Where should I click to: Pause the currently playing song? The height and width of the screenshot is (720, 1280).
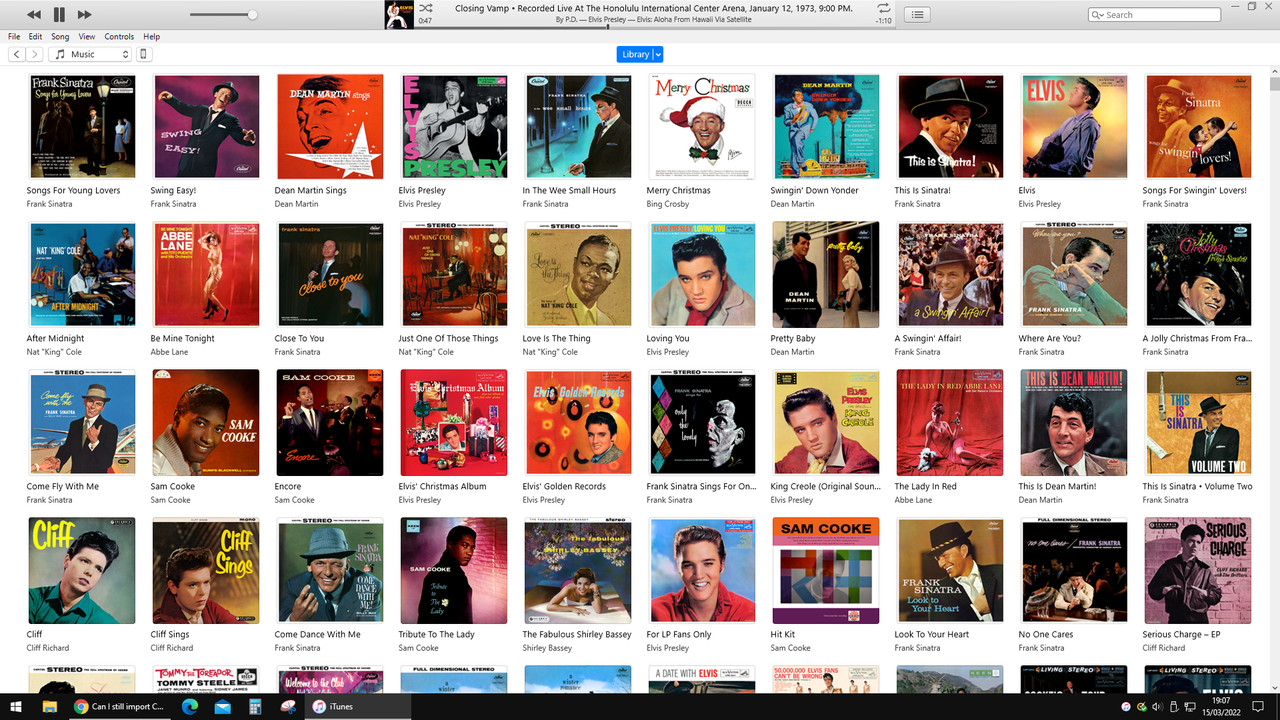point(59,14)
